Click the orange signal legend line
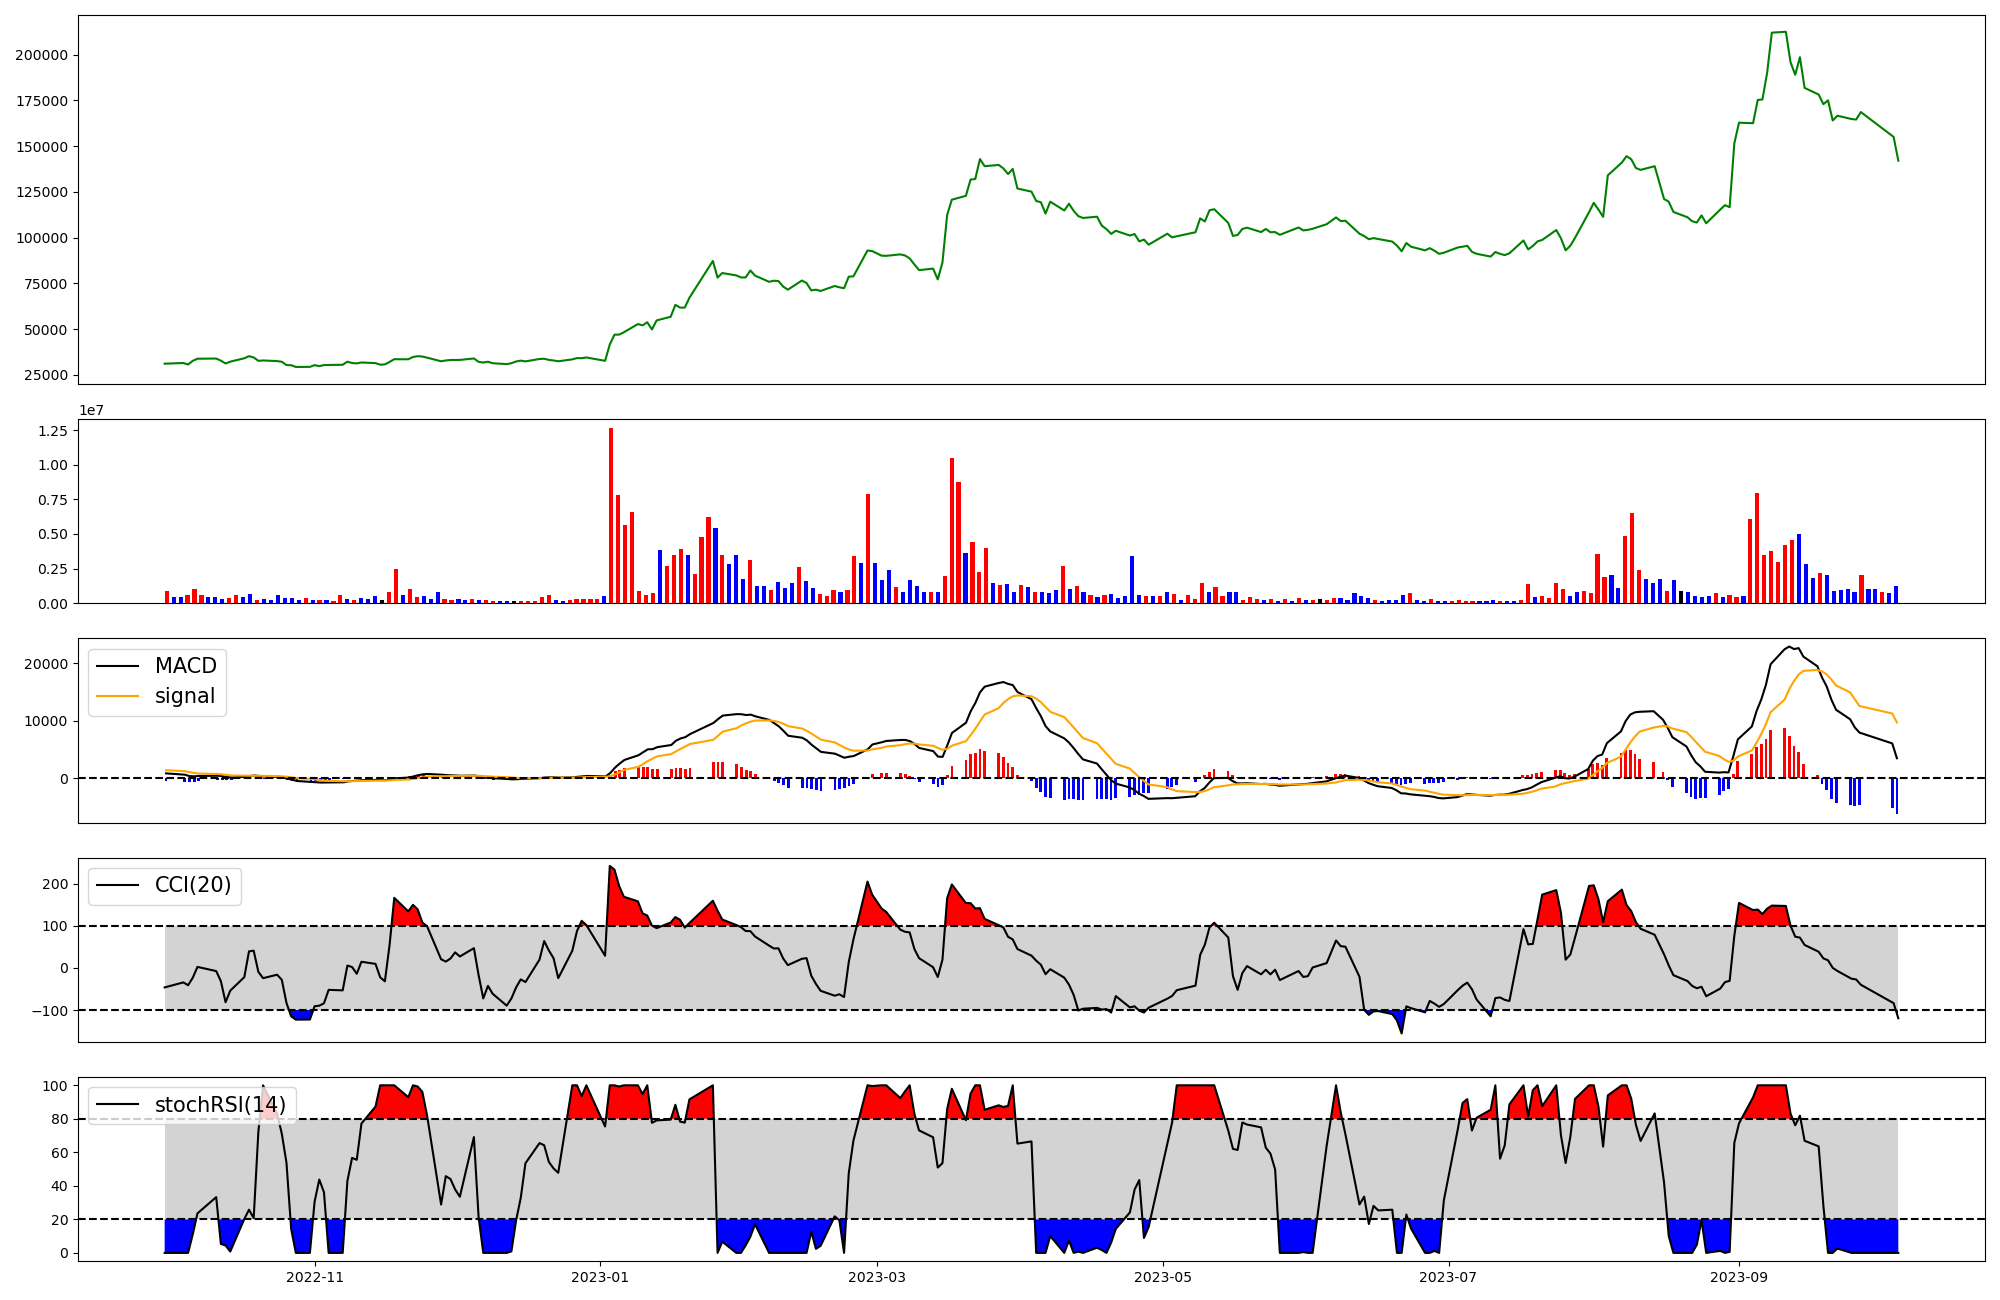Image resolution: width=2000 pixels, height=1300 pixels. (x=117, y=696)
